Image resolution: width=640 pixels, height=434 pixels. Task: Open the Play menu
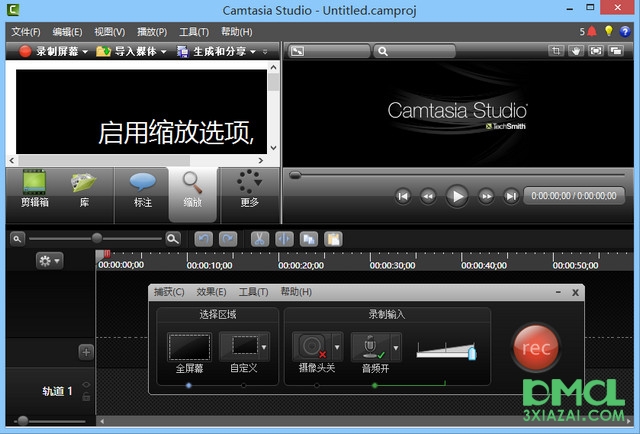coord(152,32)
